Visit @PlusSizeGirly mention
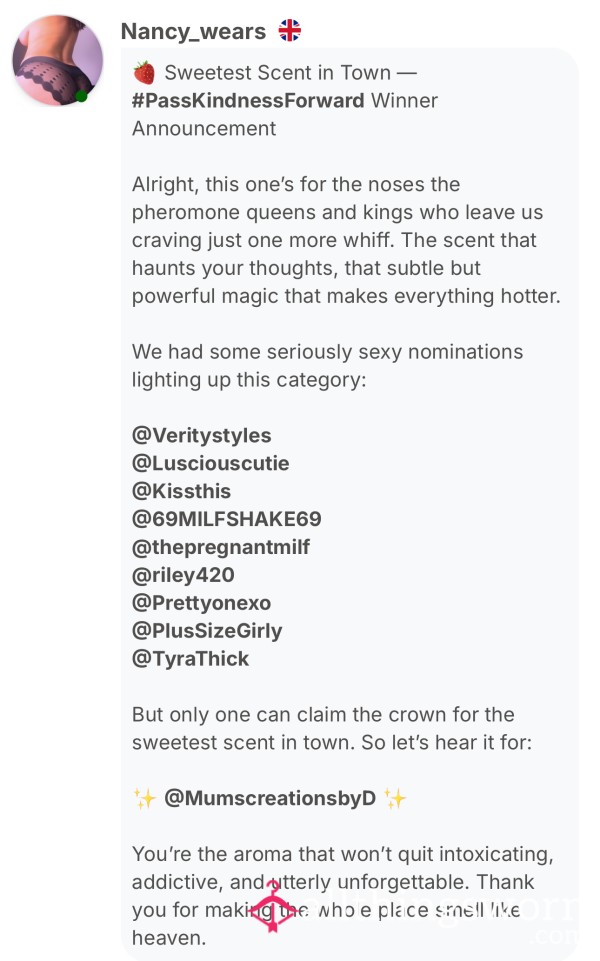The width and height of the screenshot is (600, 961). click(x=207, y=631)
